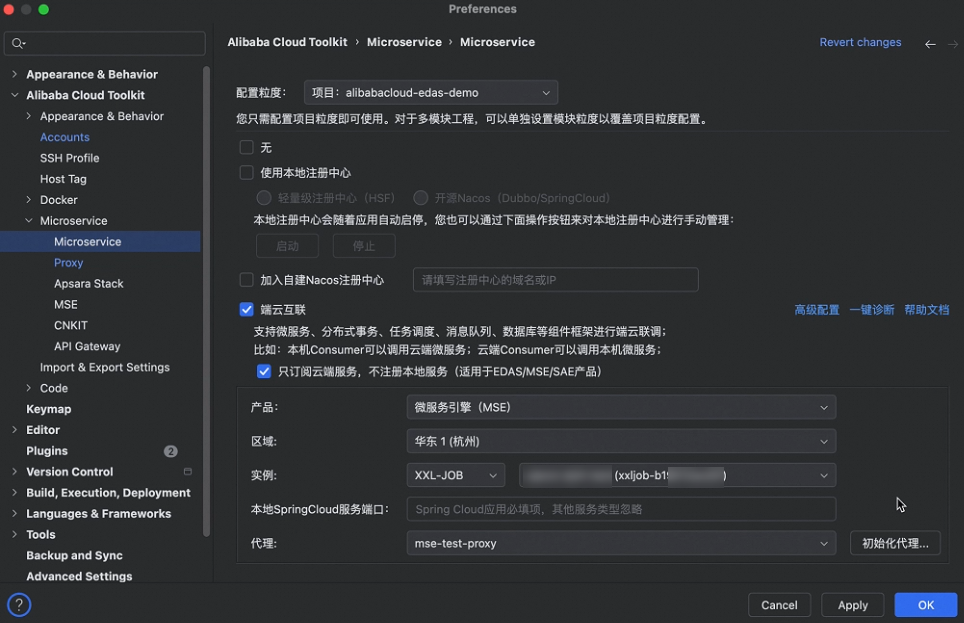Open Host Tag settings page
964x623 pixels.
63,179
